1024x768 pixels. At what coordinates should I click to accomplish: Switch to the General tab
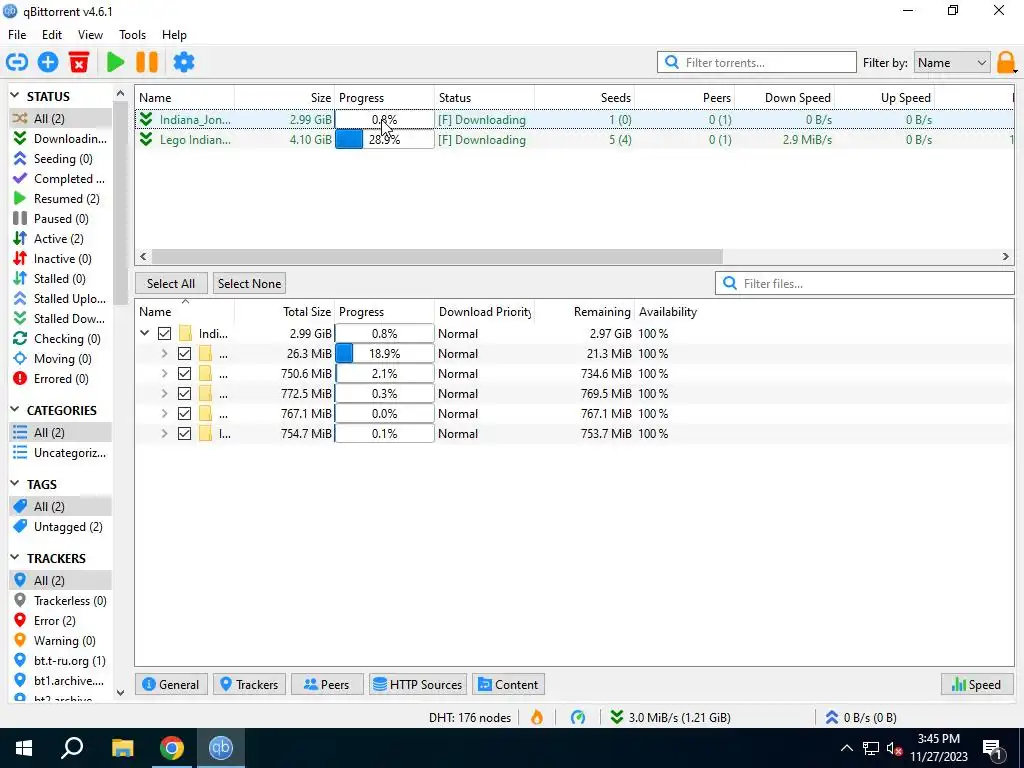171,684
